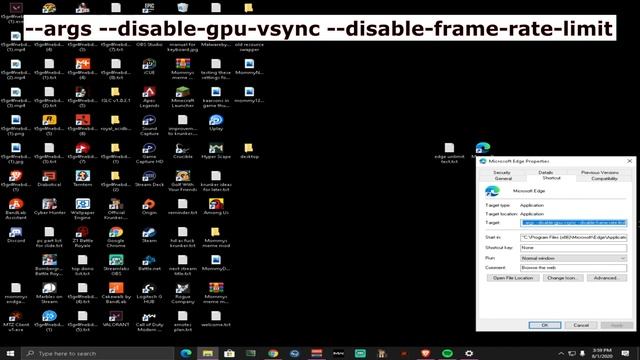The height and width of the screenshot is (360, 640).
Task: Select the Minecraft Launcher desktop icon
Action: coord(183,97)
